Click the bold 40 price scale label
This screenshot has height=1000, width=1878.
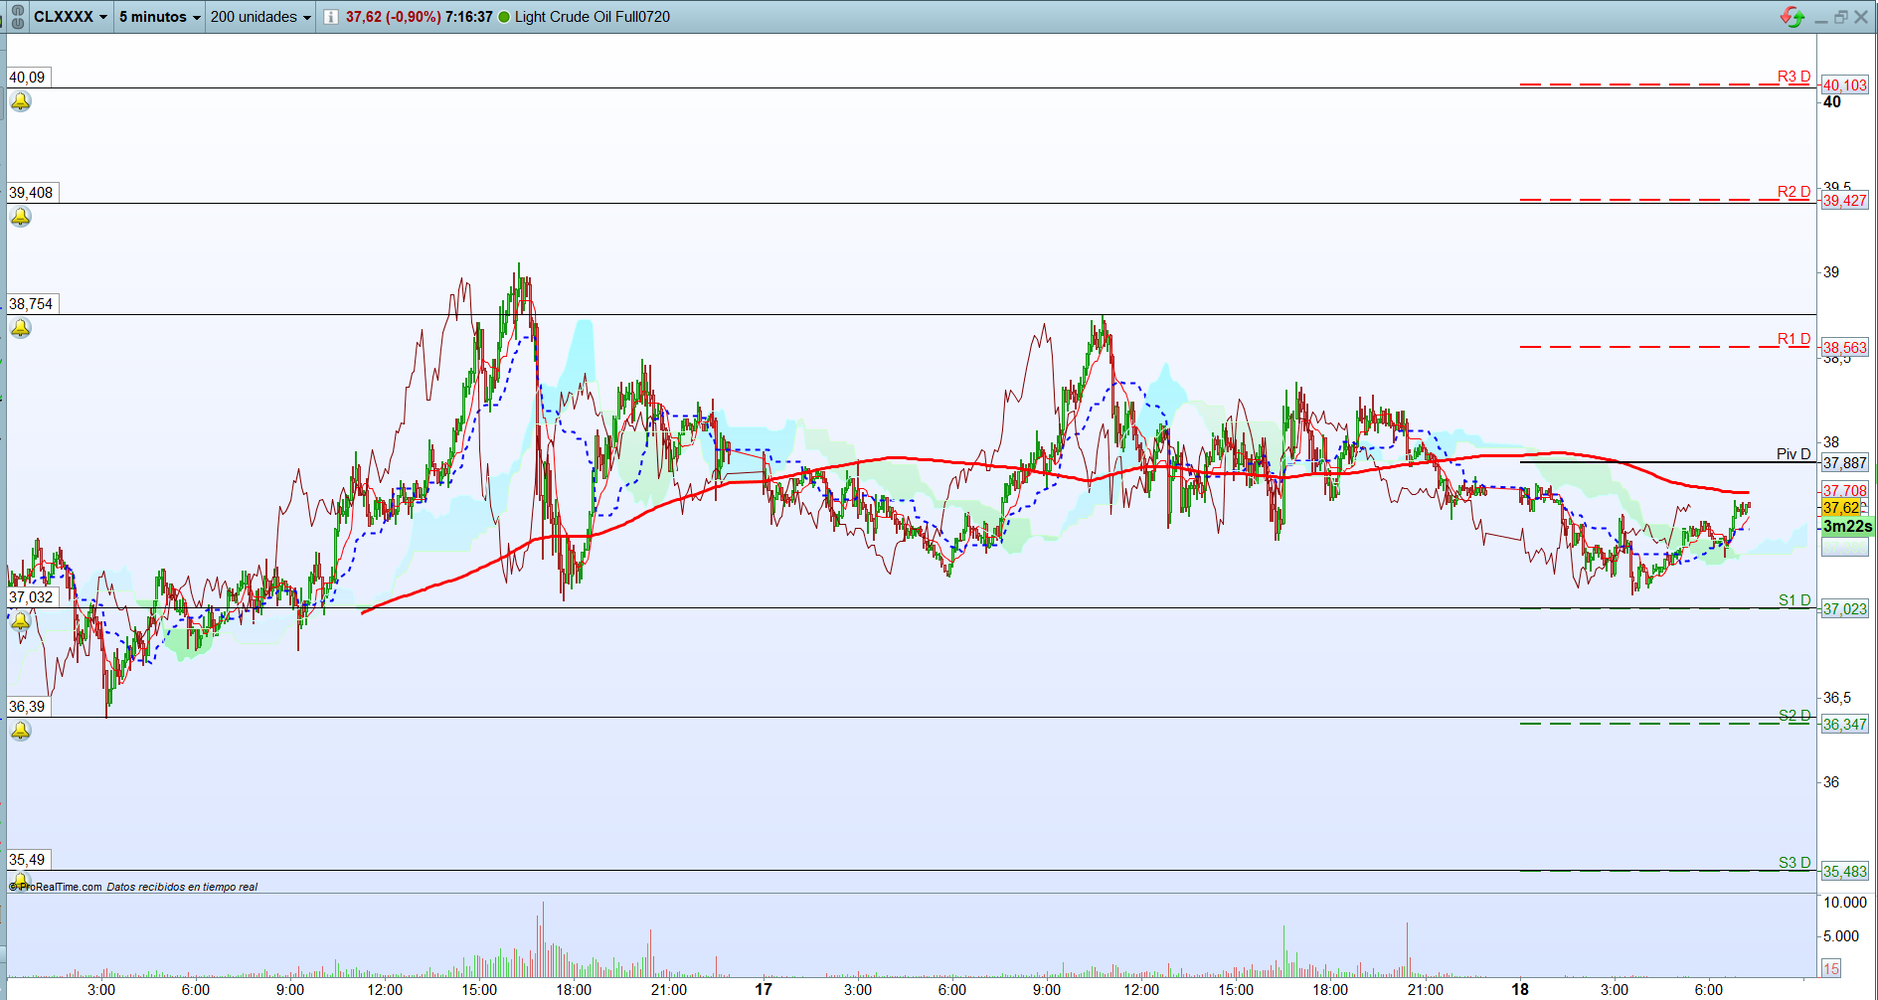[x=1832, y=102]
